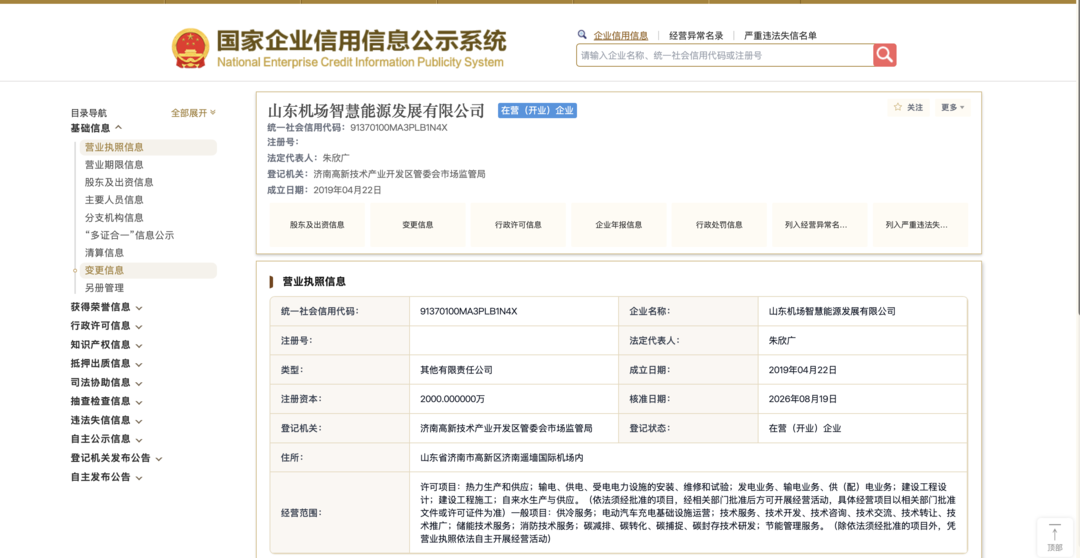Viewport: 1080px width, 558px height.
Task: Click the 朱欣广 cell in the table
Action: coord(782,340)
